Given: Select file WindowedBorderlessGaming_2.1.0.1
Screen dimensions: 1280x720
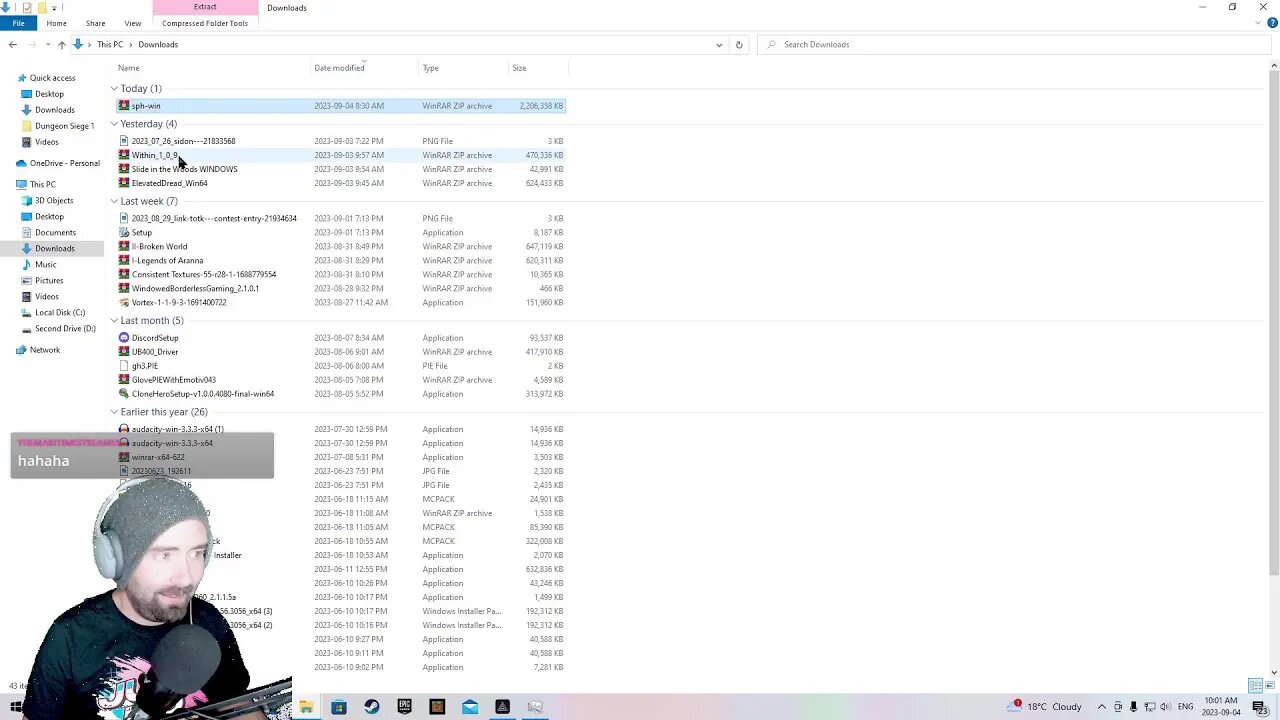Looking at the screenshot, I should 195,288.
